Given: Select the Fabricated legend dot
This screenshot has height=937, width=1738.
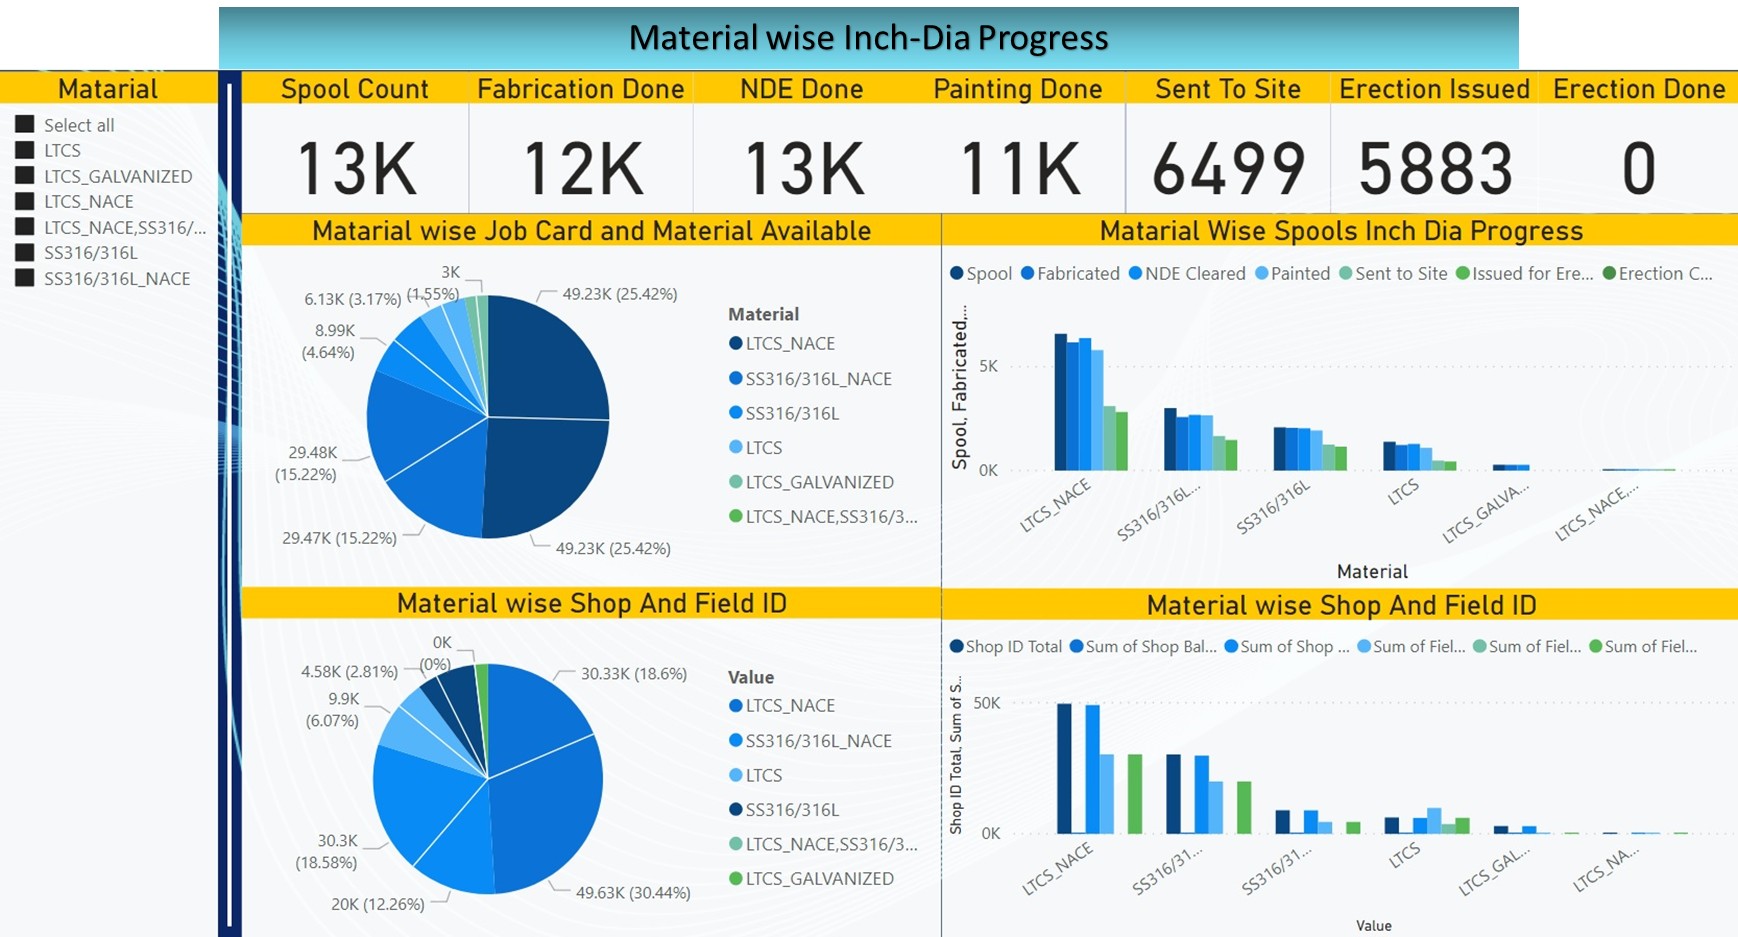Looking at the screenshot, I should (x=1027, y=273).
